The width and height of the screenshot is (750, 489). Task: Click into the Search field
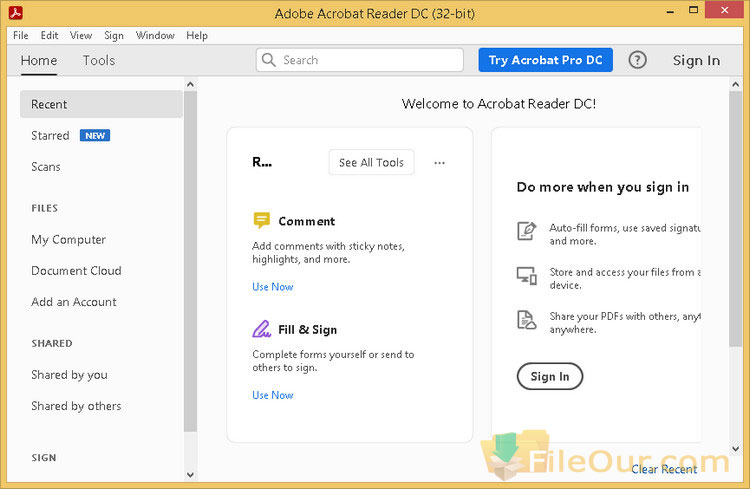pos(360,60)
